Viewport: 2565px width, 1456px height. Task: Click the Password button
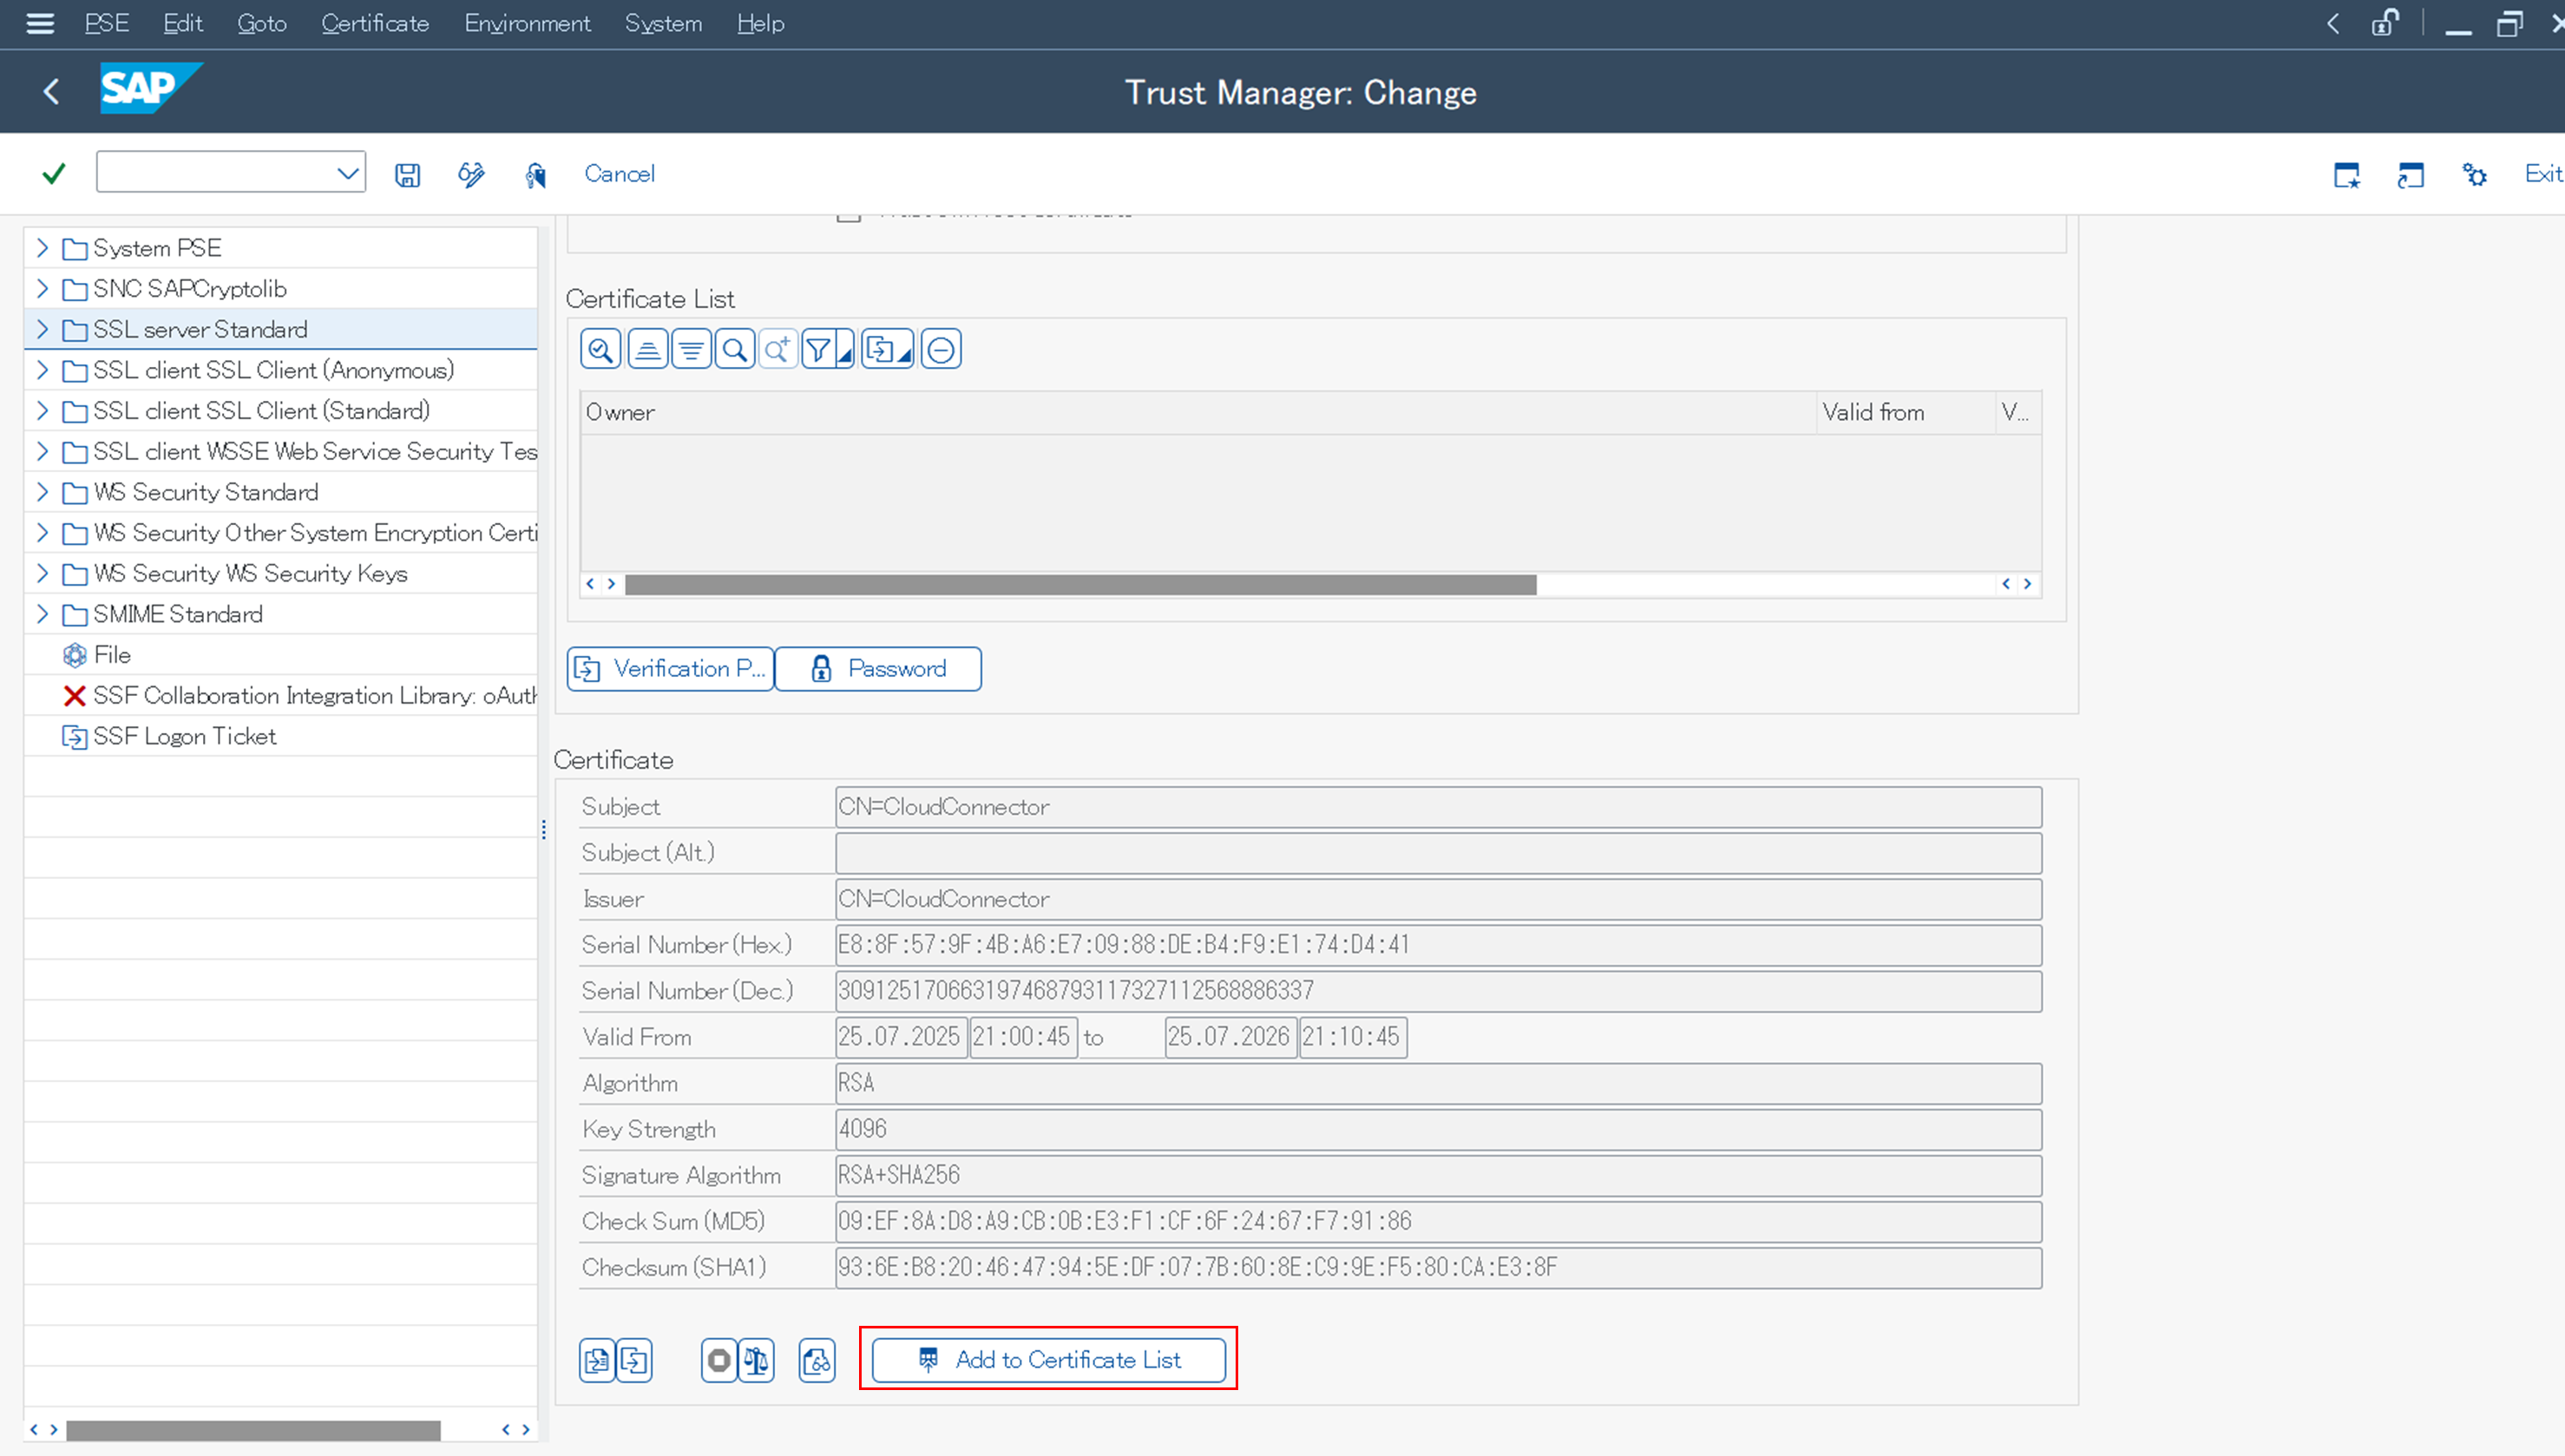coord(878,668)
